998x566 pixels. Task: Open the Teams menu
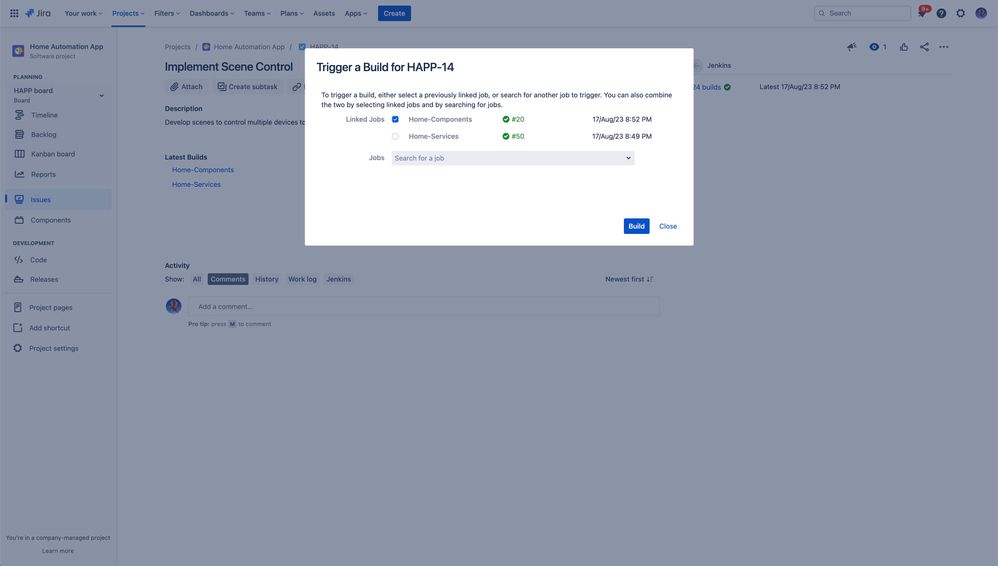[257, 13]
